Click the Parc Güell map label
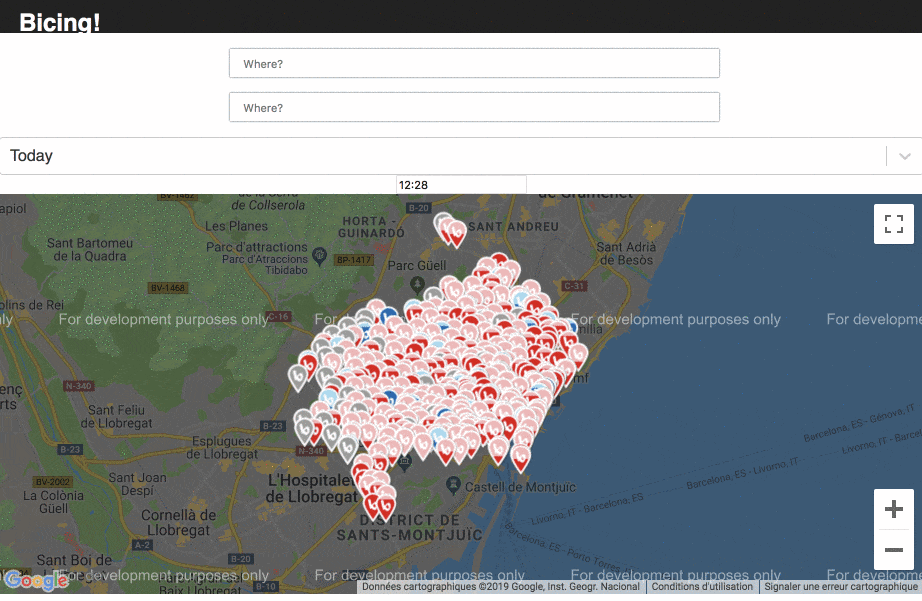 [417, 266]
